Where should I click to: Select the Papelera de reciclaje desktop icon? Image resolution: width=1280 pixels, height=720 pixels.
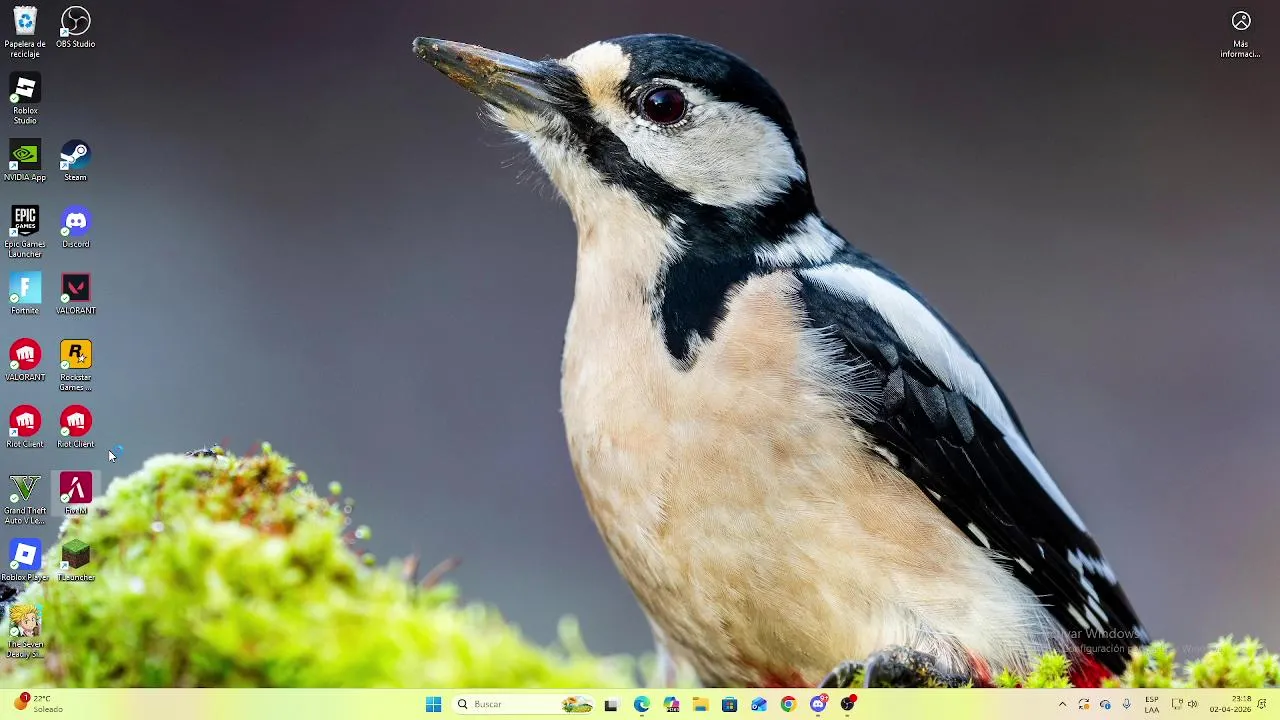click(25, 32)
